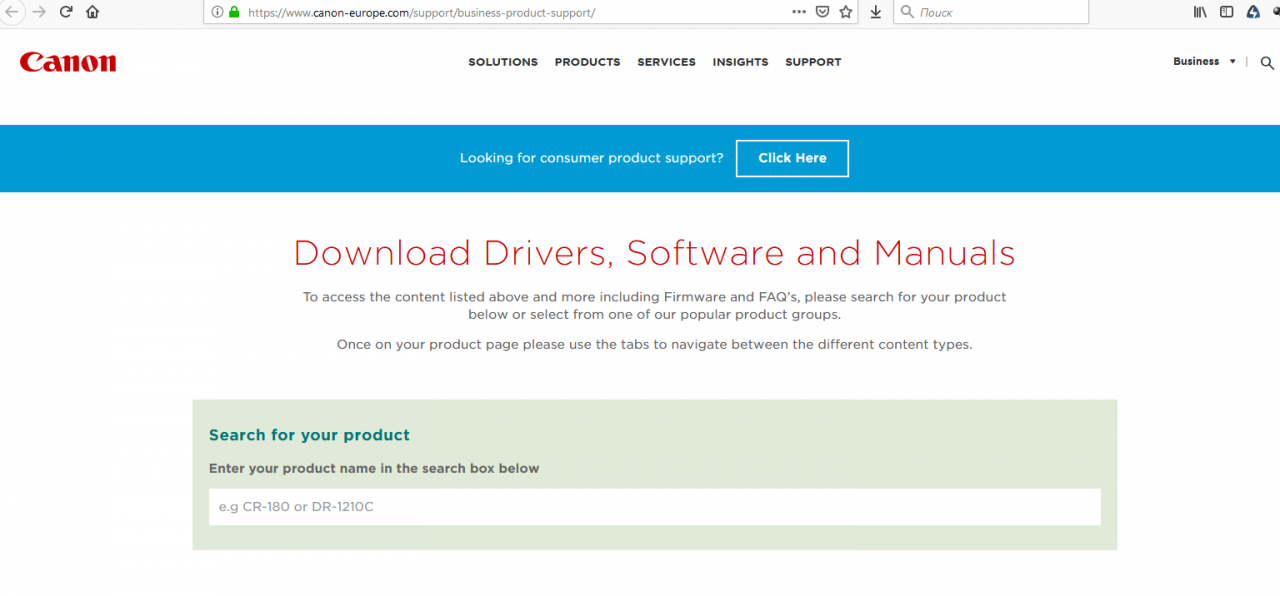The height and width of the screenshot is (596, 1280).
Task: Save page to Pocket
Action: click(822, 12)
